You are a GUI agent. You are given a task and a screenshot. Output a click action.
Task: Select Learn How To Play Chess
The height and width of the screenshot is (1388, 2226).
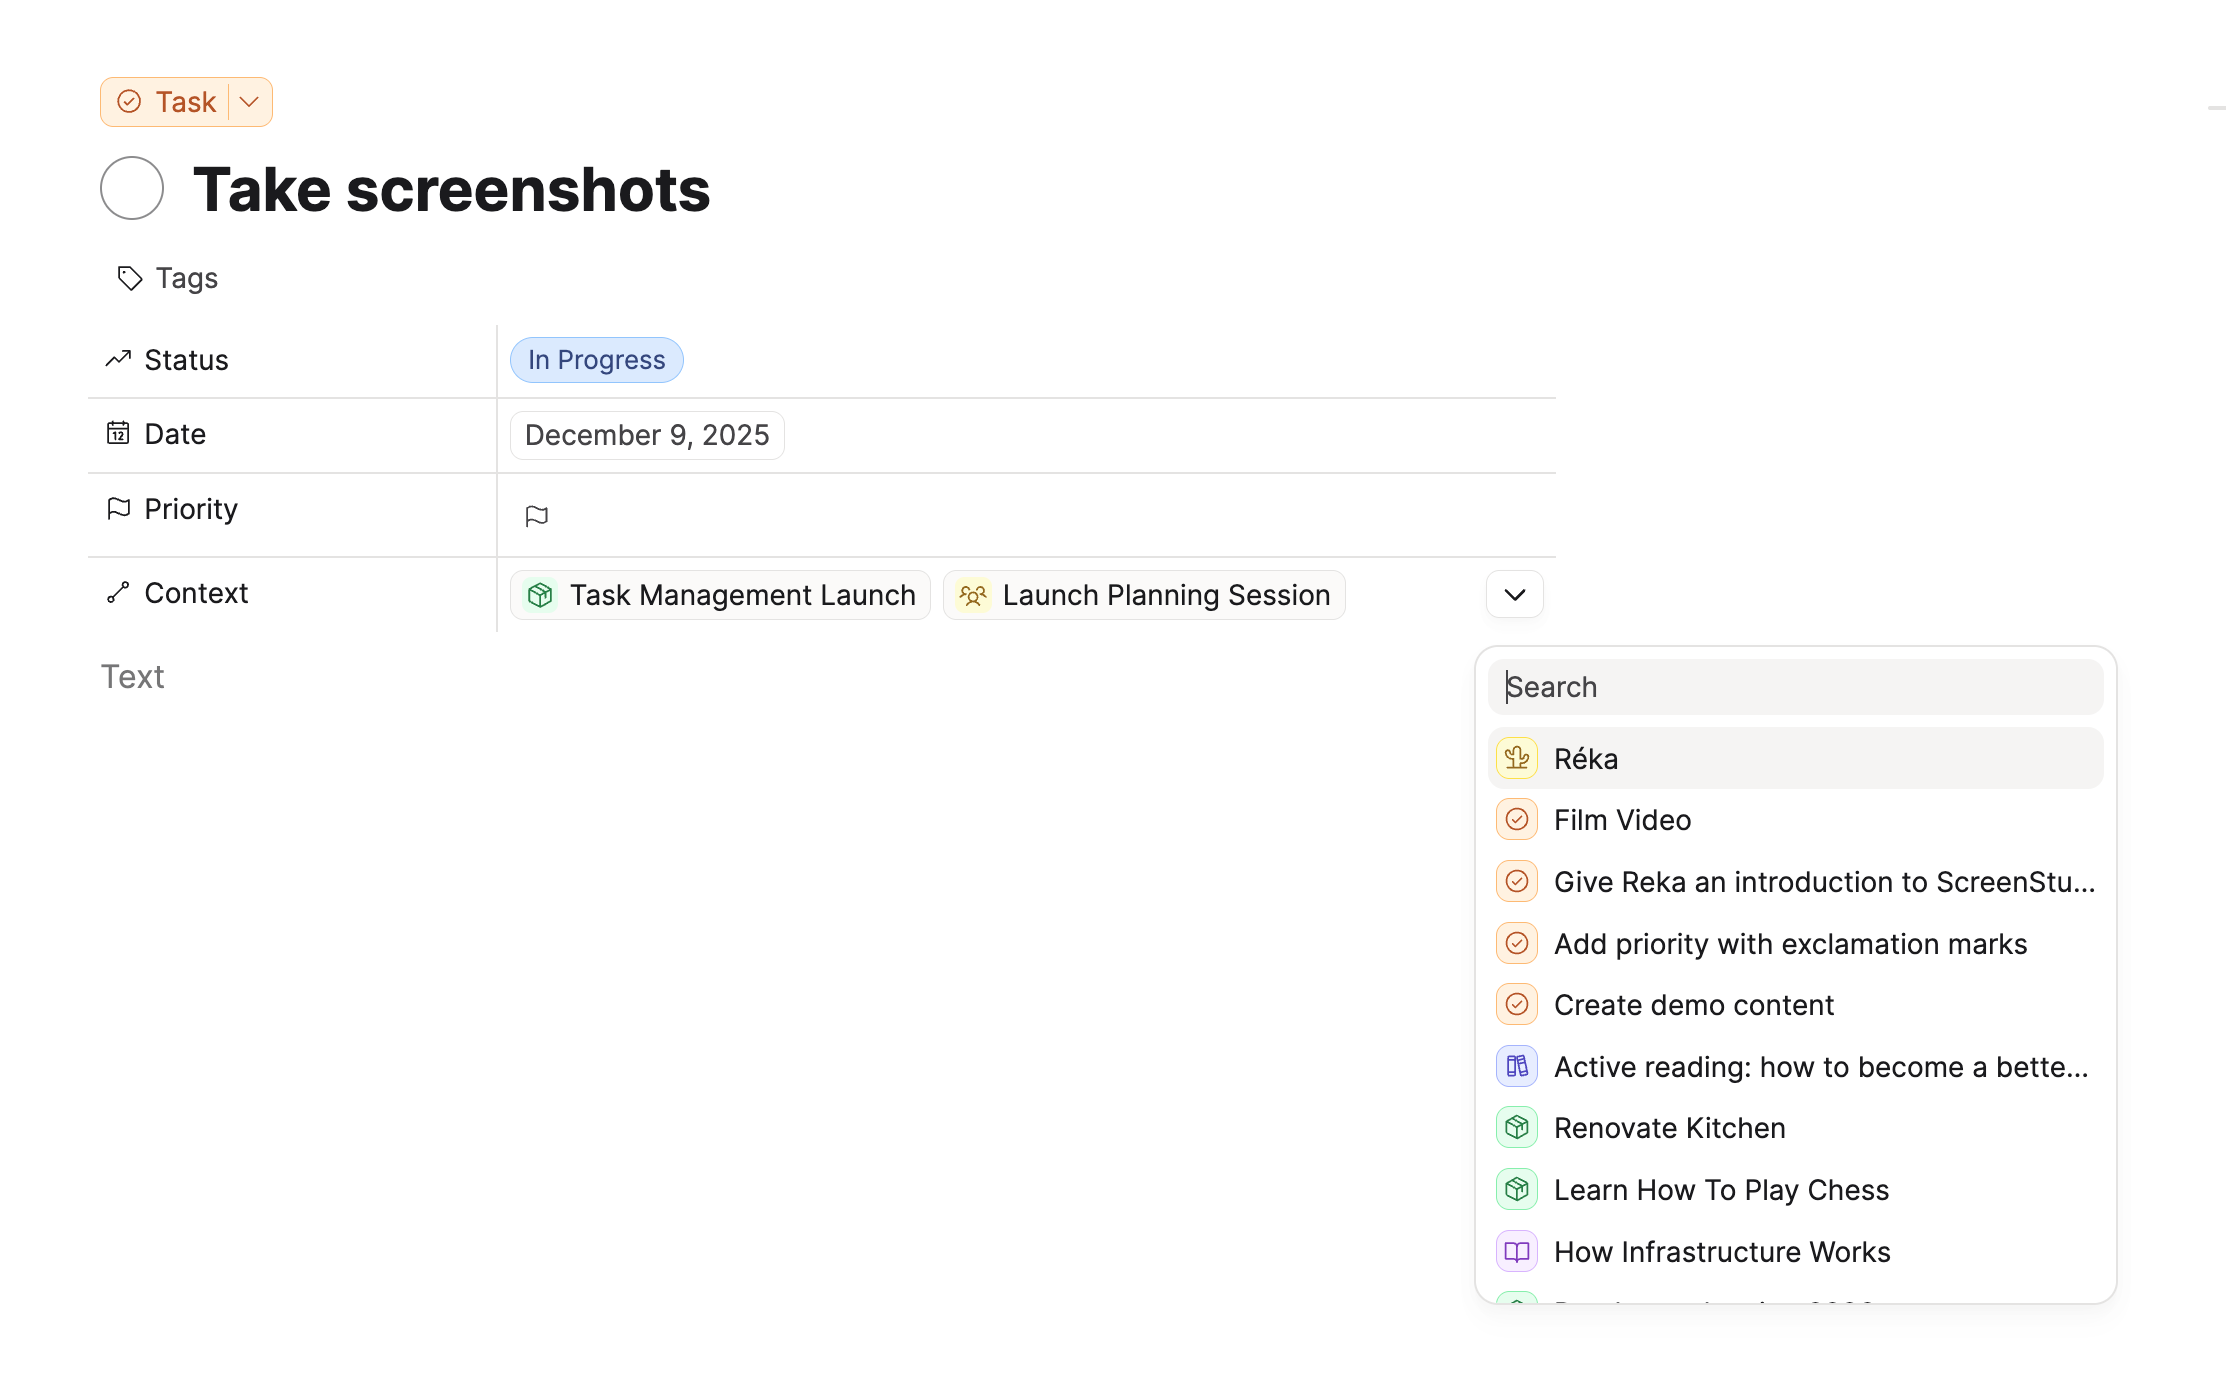pyautogui.click(x=1720, y=1190)
